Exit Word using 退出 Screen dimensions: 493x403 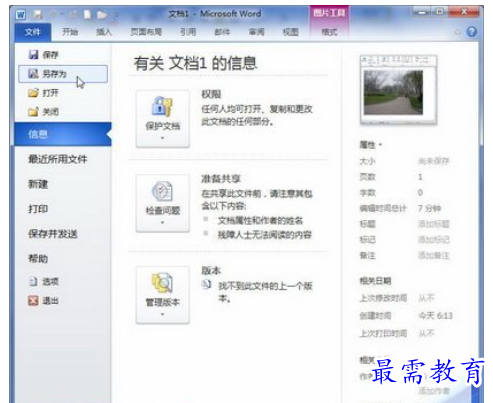click(x=43, y=301)
